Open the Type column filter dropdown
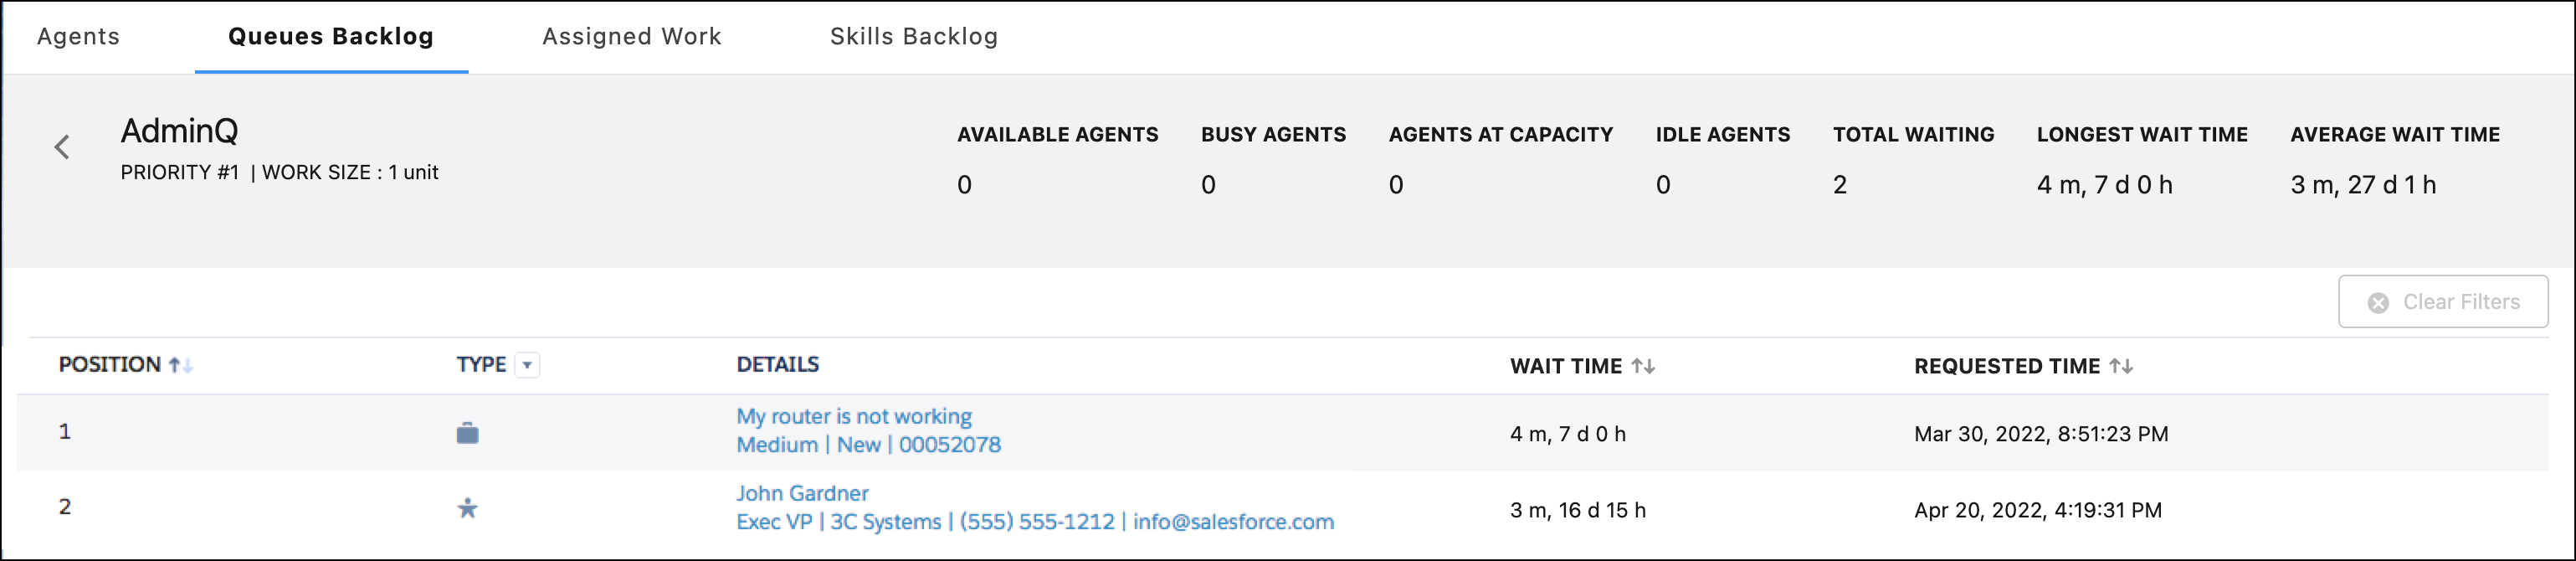 point(530,365)
